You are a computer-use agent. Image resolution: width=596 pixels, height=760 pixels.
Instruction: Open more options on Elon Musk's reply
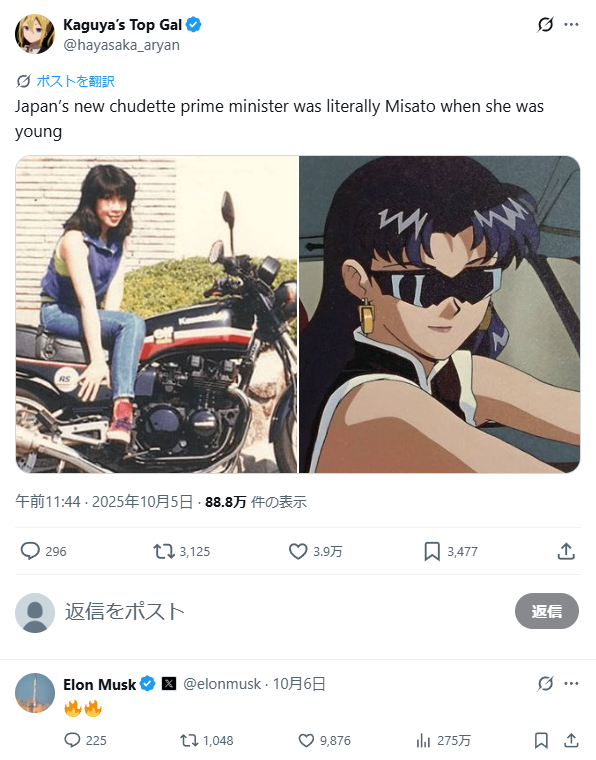(571, 683)
